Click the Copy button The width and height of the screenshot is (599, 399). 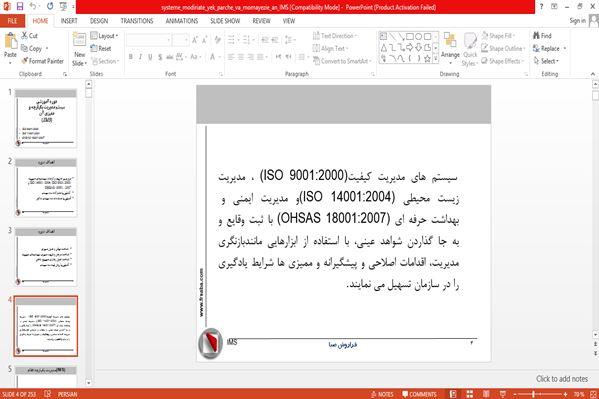[31, 49]
